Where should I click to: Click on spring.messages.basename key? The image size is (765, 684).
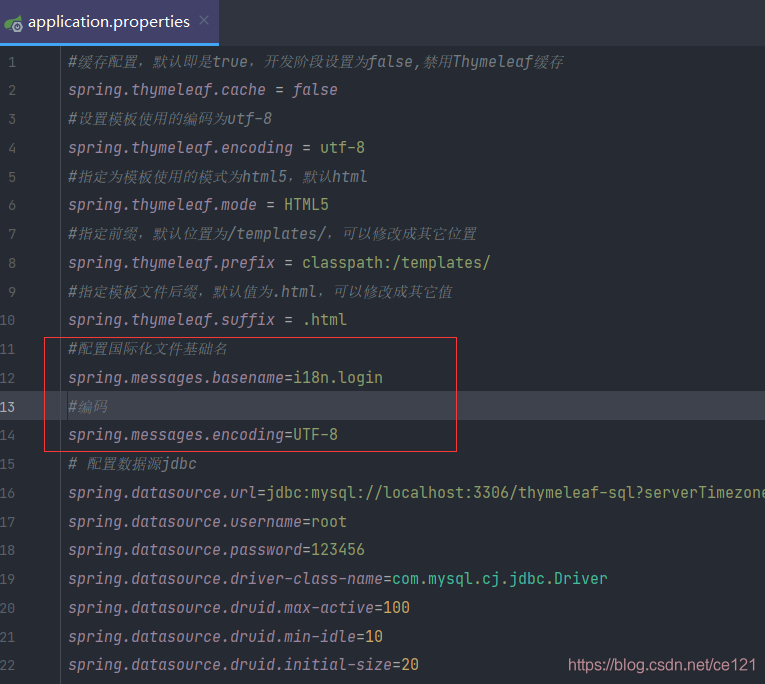point(176,378)
